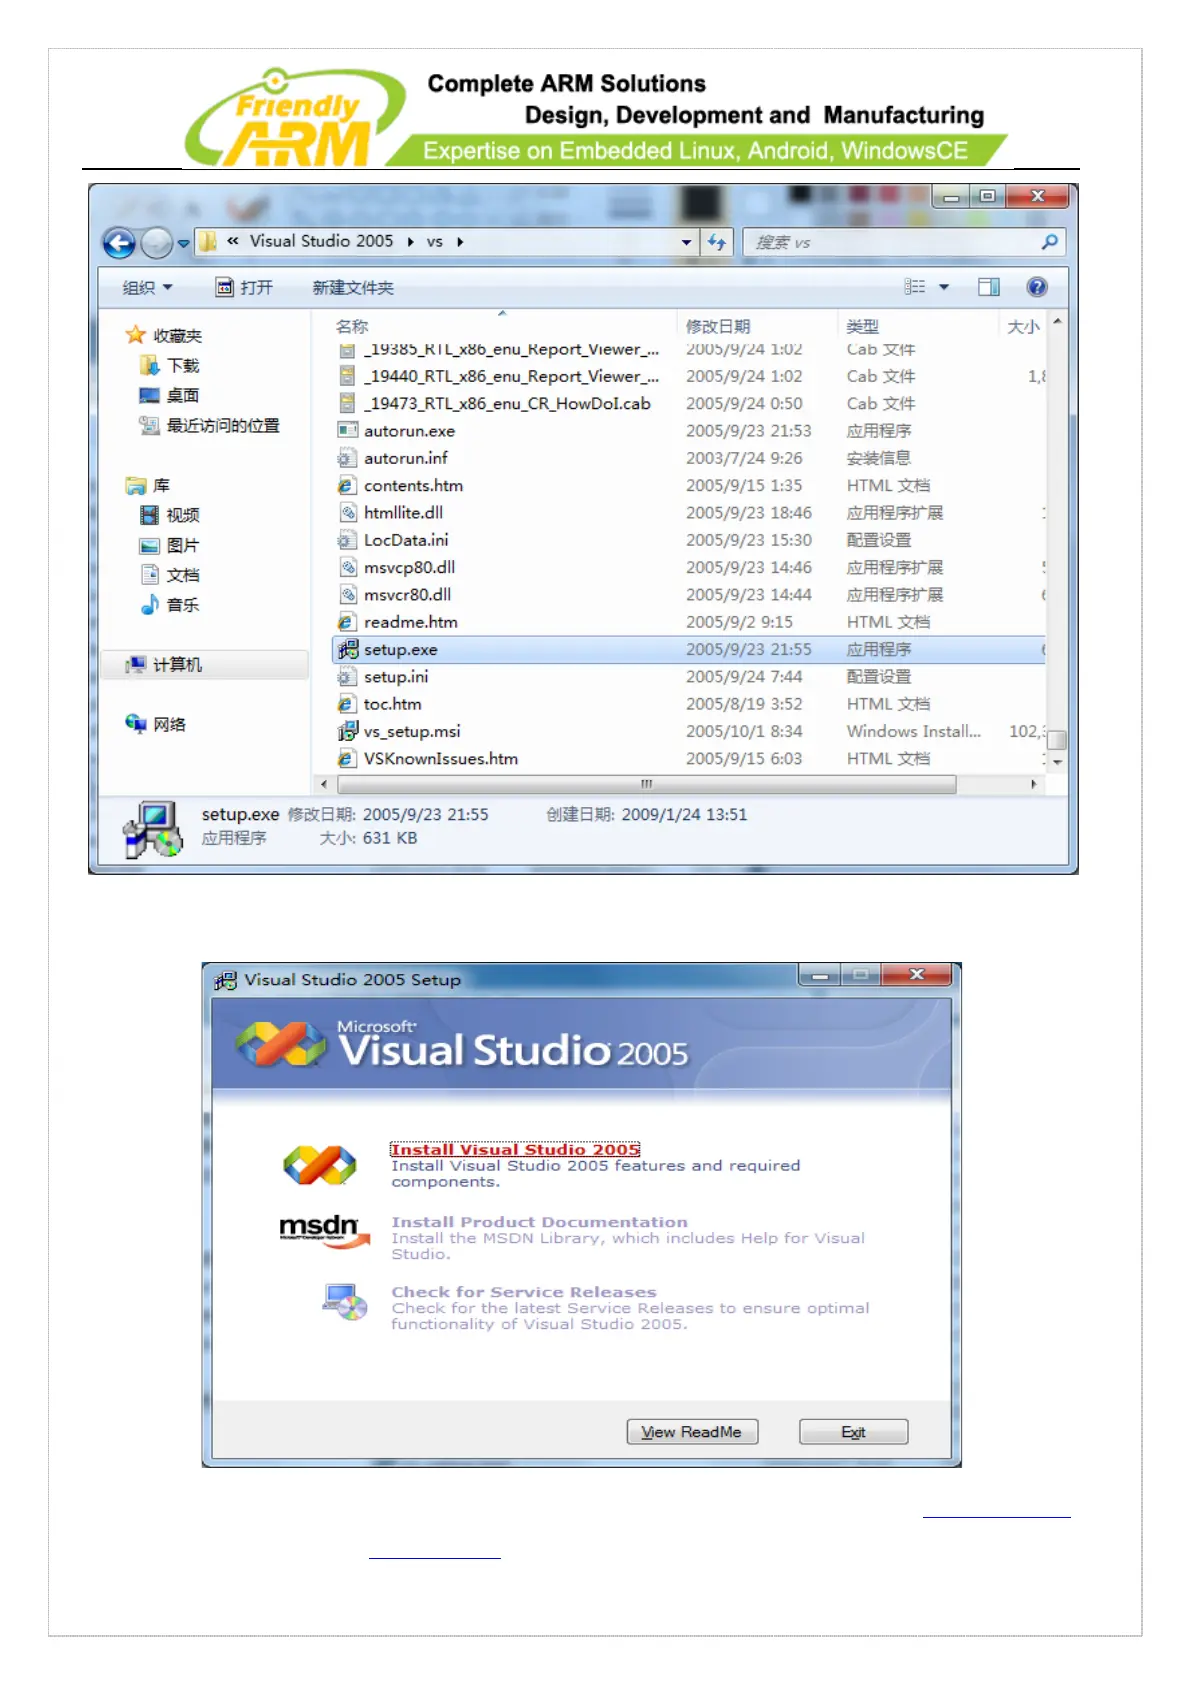The width and height of the screenshot is (1191, 1684).
Task: Change view with the view mode icon
Action: [x=915, y=287]
